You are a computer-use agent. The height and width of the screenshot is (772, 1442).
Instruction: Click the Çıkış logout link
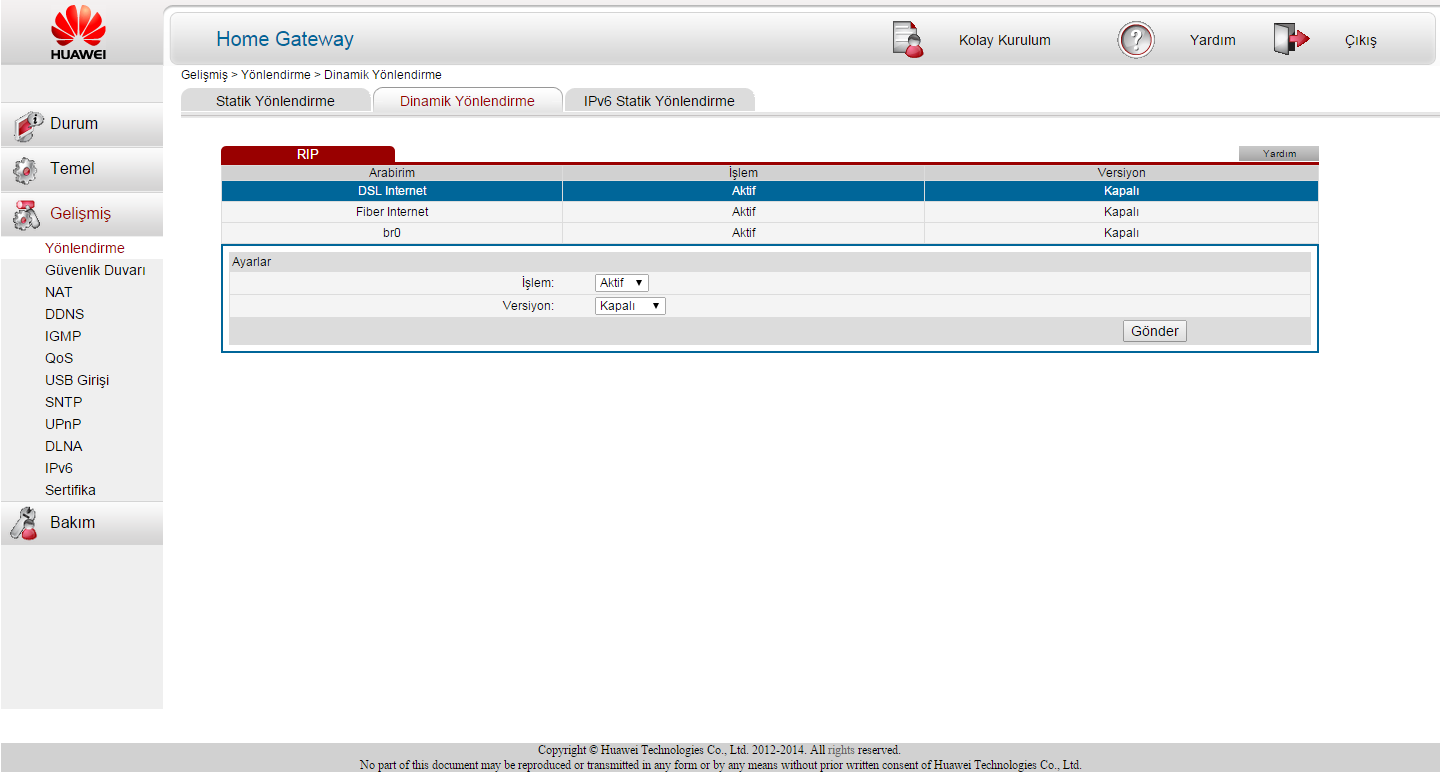pyautogui.click(x=1360, y=41)
